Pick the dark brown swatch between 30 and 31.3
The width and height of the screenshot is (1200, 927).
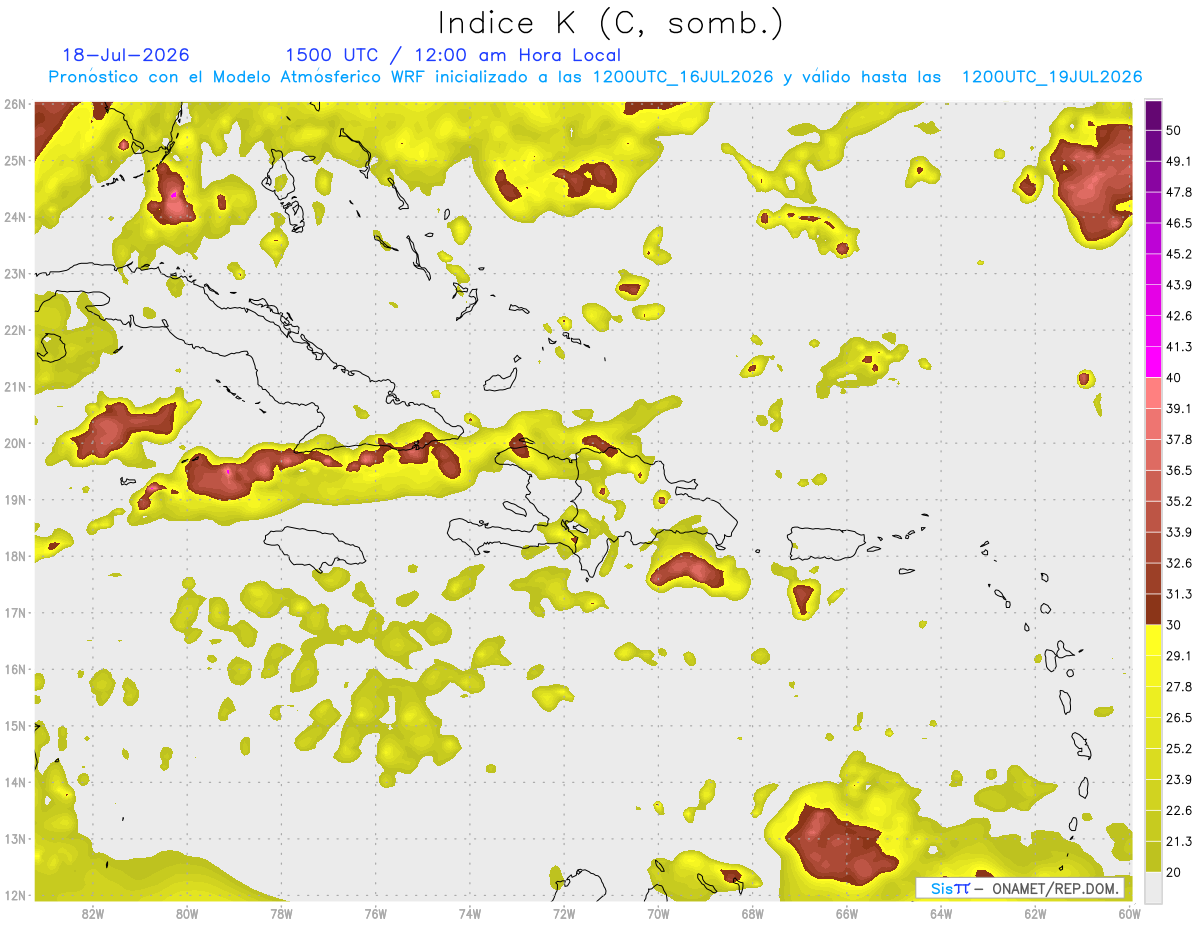1153,610
